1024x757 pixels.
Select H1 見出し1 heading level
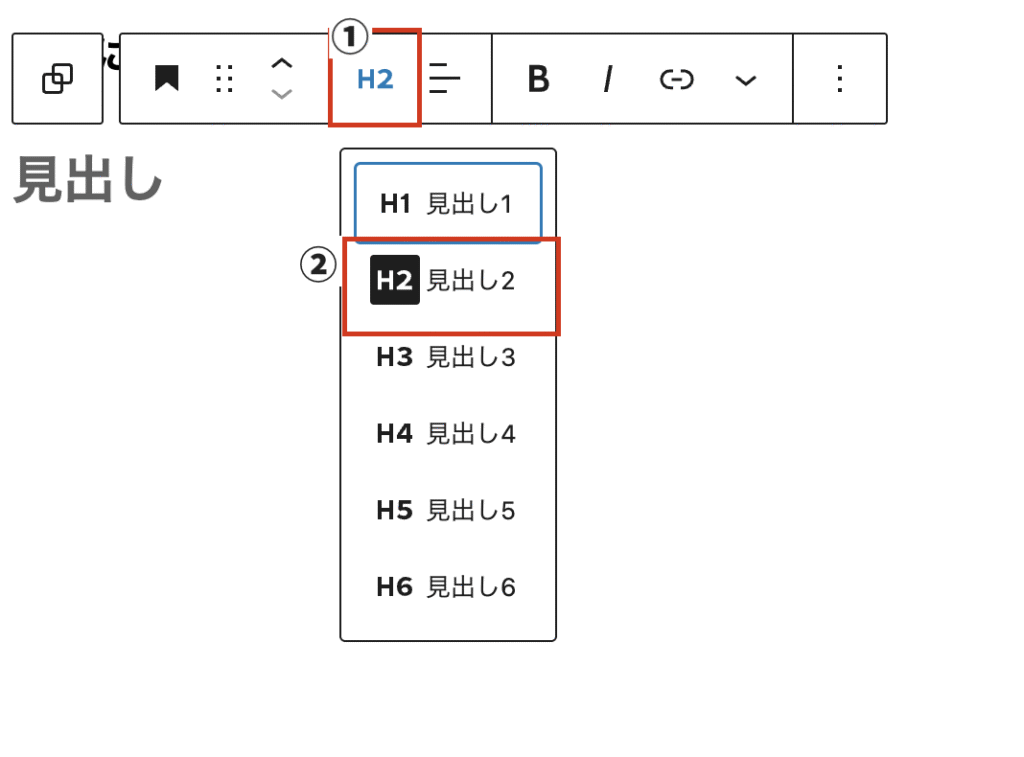[447, 204]
